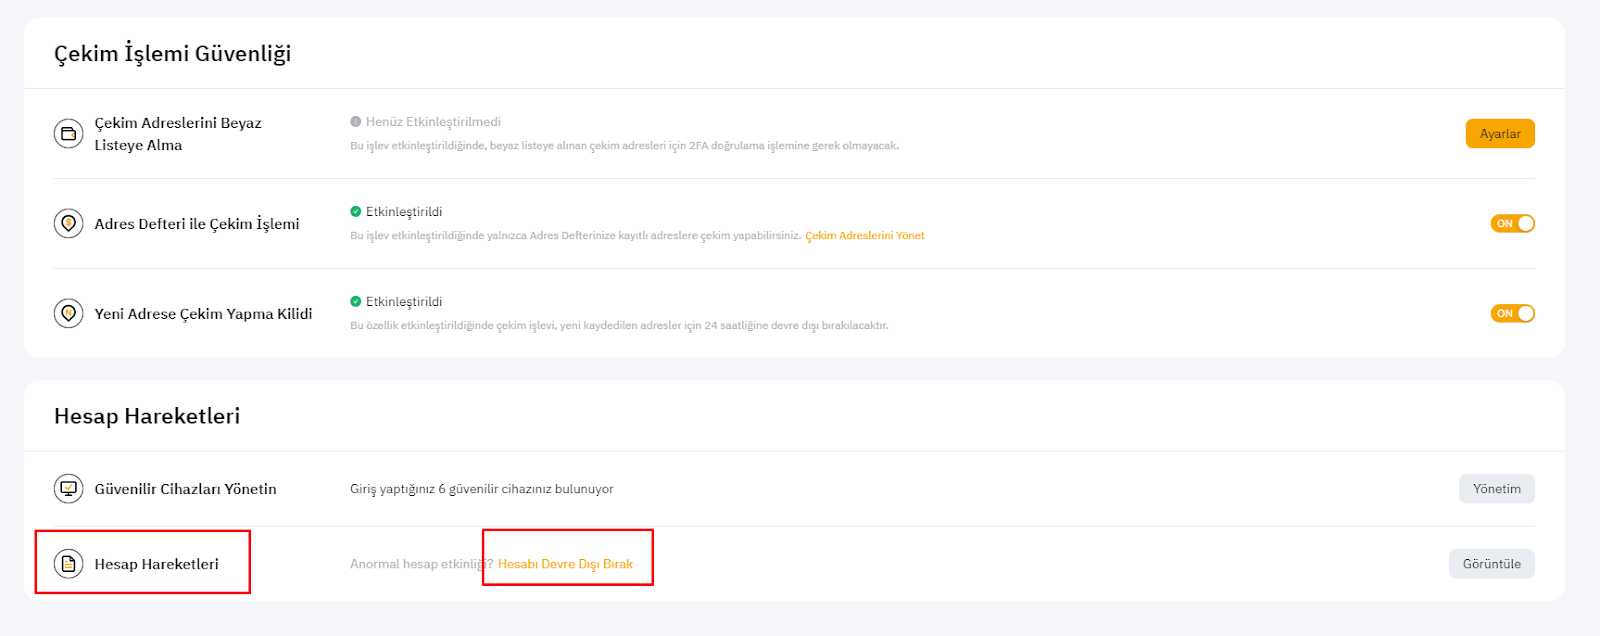Click the Hesap Hareketleri document icon
The width and height of the screenshot is (1600, 636).
pyautogui.click(x=68, y=564)
